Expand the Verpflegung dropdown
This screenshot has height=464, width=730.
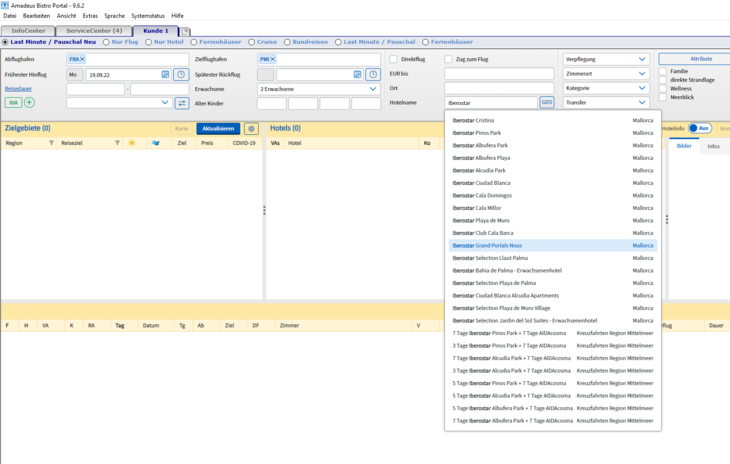(606, 59)
